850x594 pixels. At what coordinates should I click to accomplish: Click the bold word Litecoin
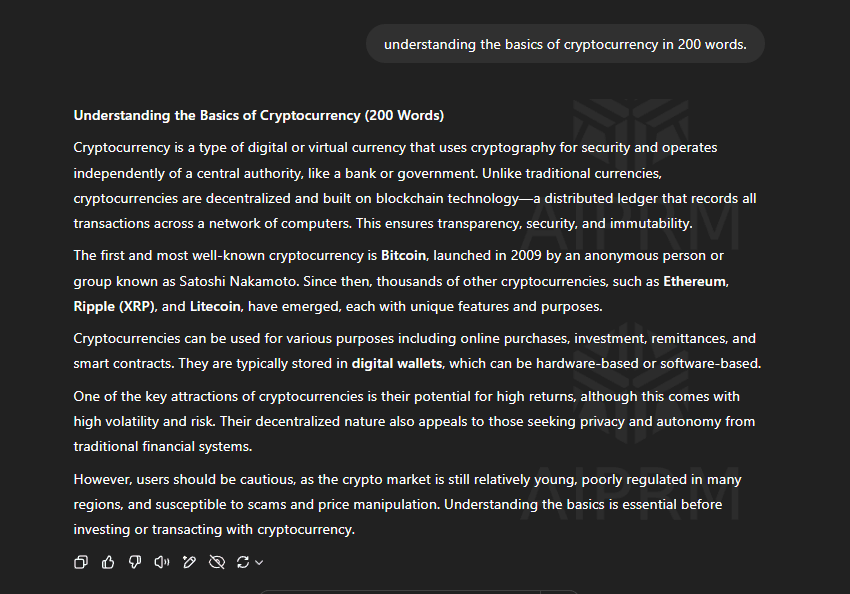tap(215, 306)
